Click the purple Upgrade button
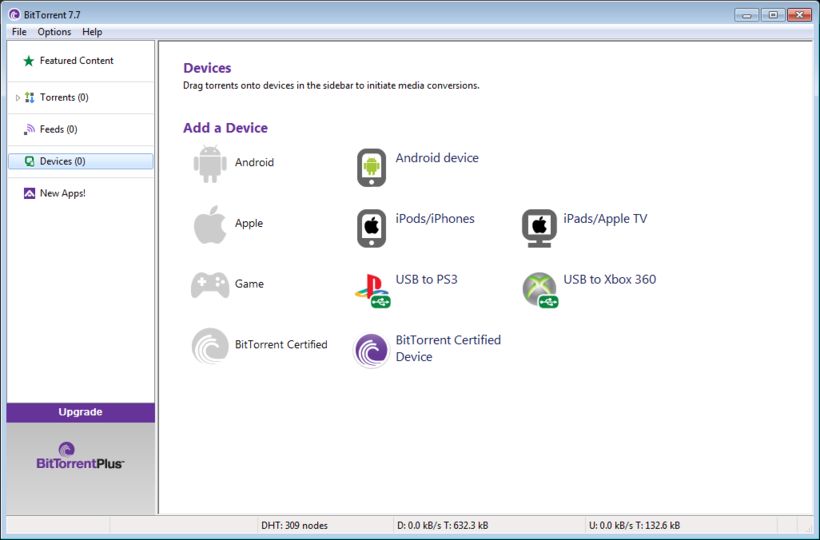The height and width of the screenshot is (540, 820). (81, 412)
